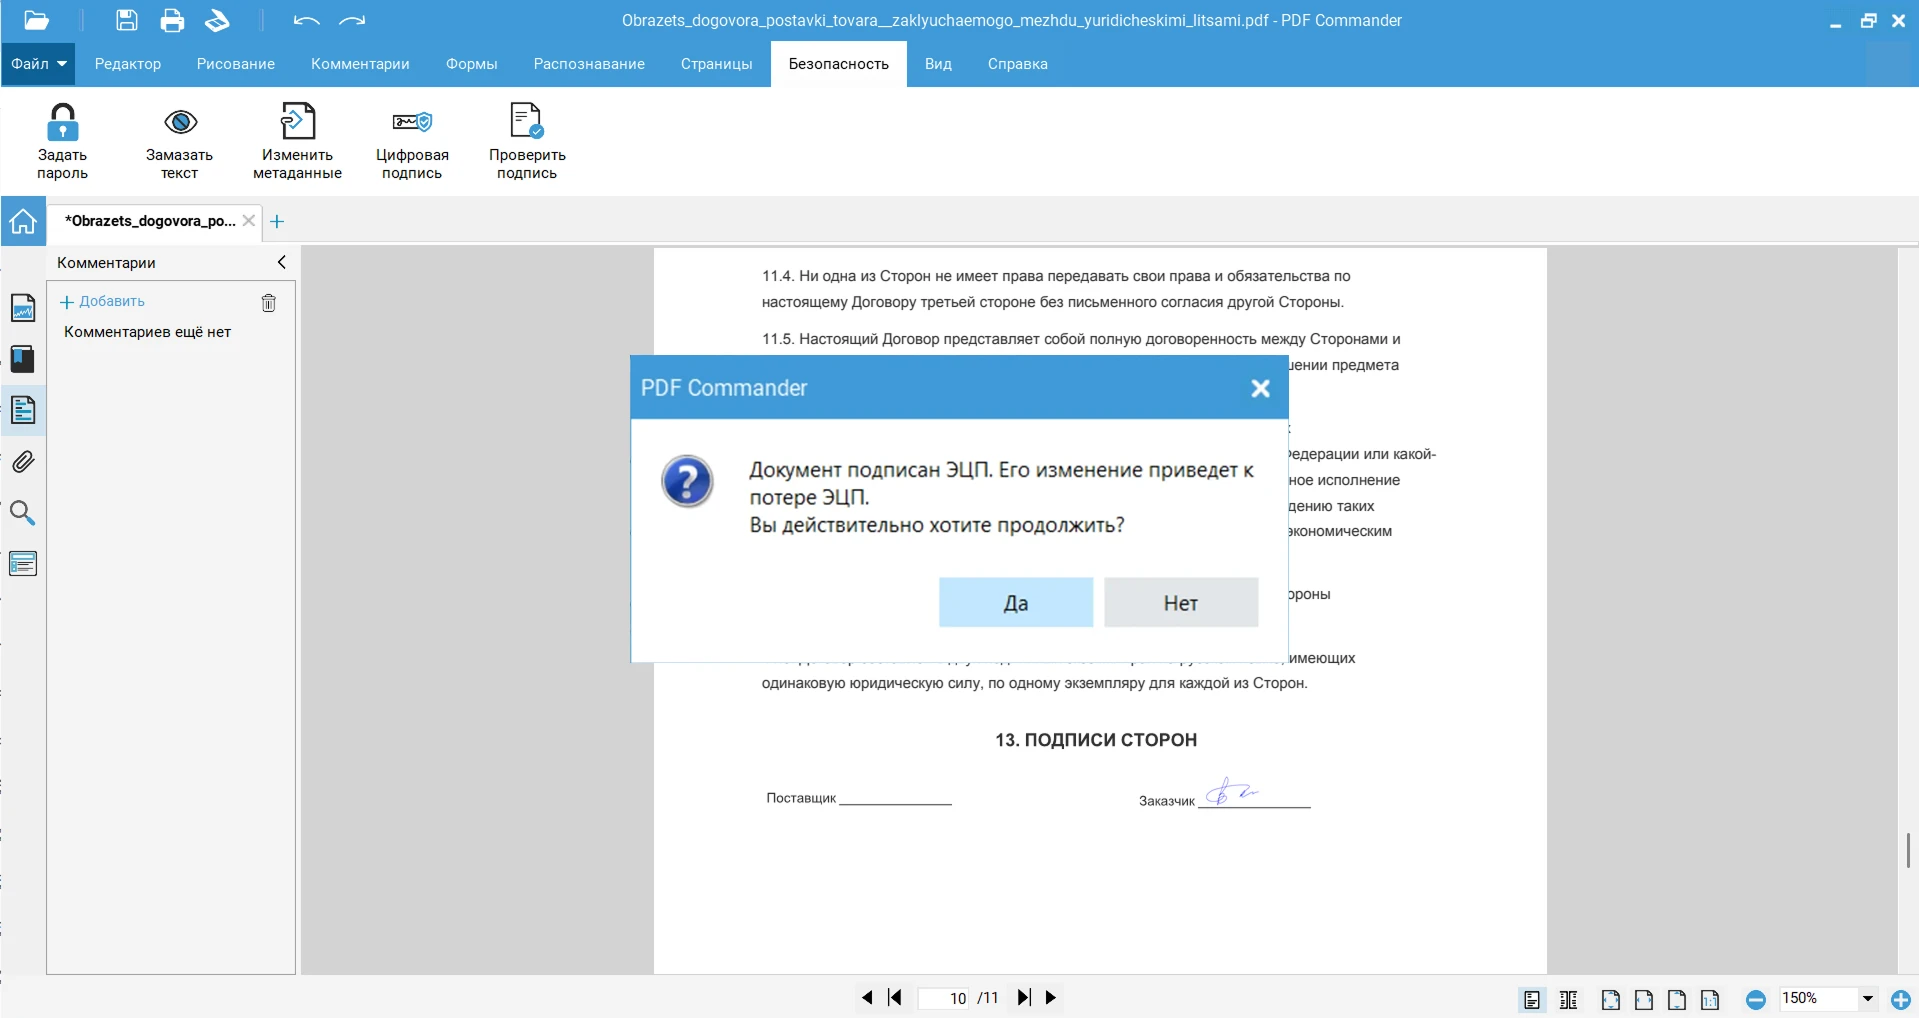
Task: Click the Set Password lock icon
Action: coord(62,123)
